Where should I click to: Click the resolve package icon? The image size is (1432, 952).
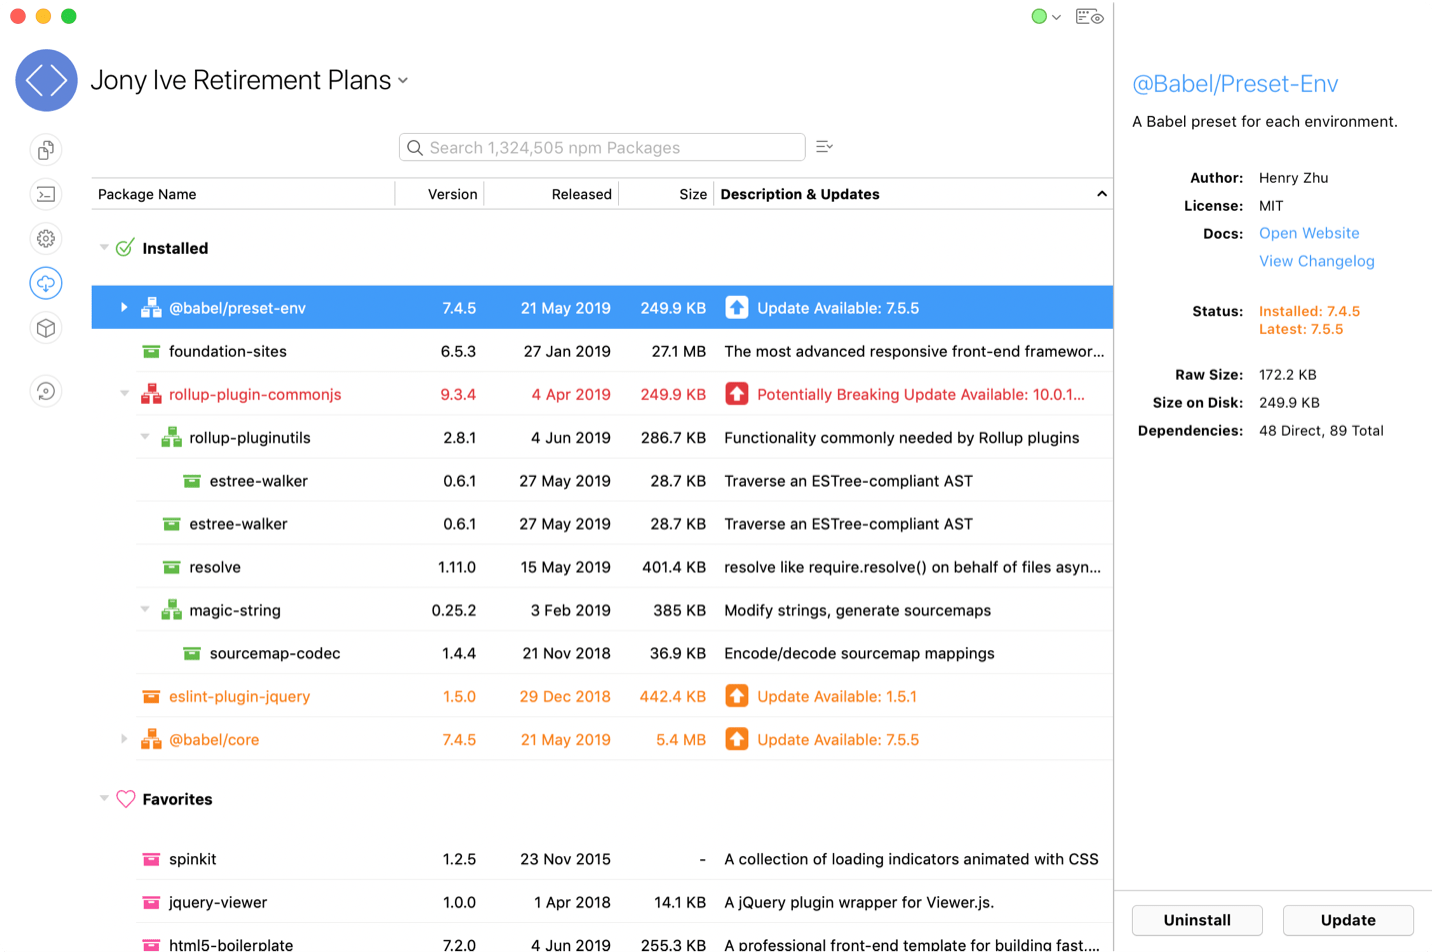(x=172, y=567)
